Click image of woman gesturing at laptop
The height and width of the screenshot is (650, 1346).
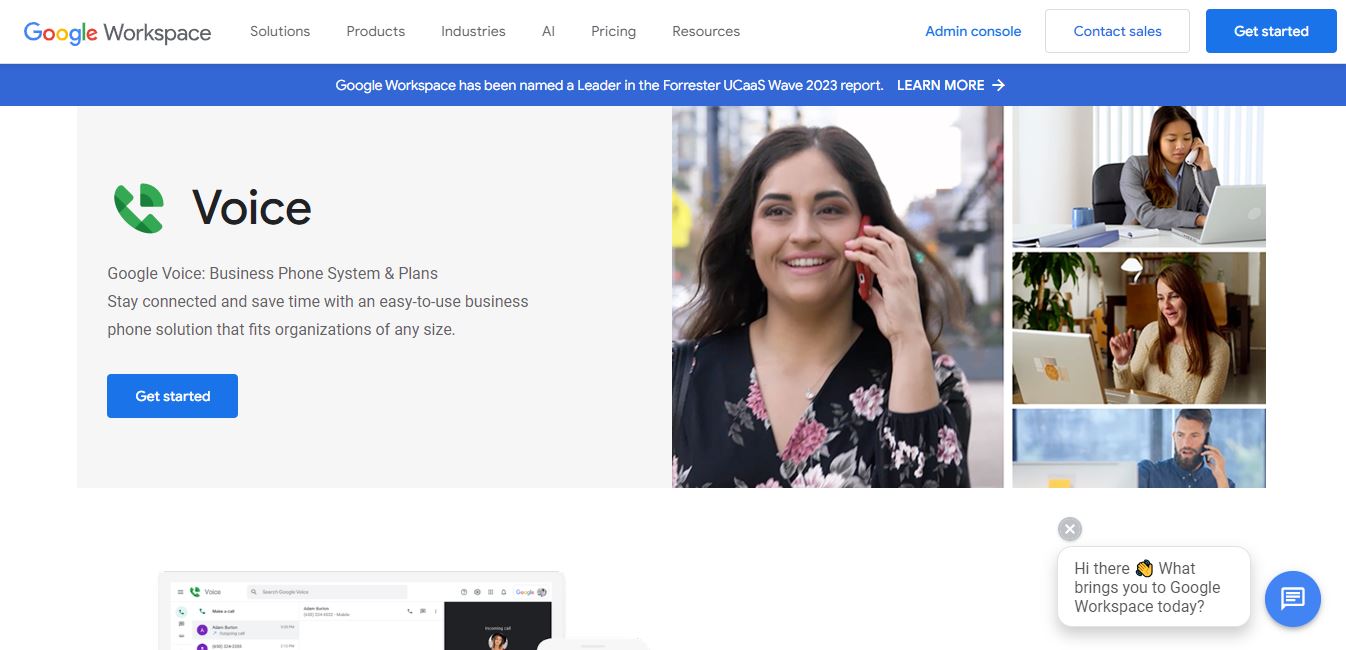1139,328
